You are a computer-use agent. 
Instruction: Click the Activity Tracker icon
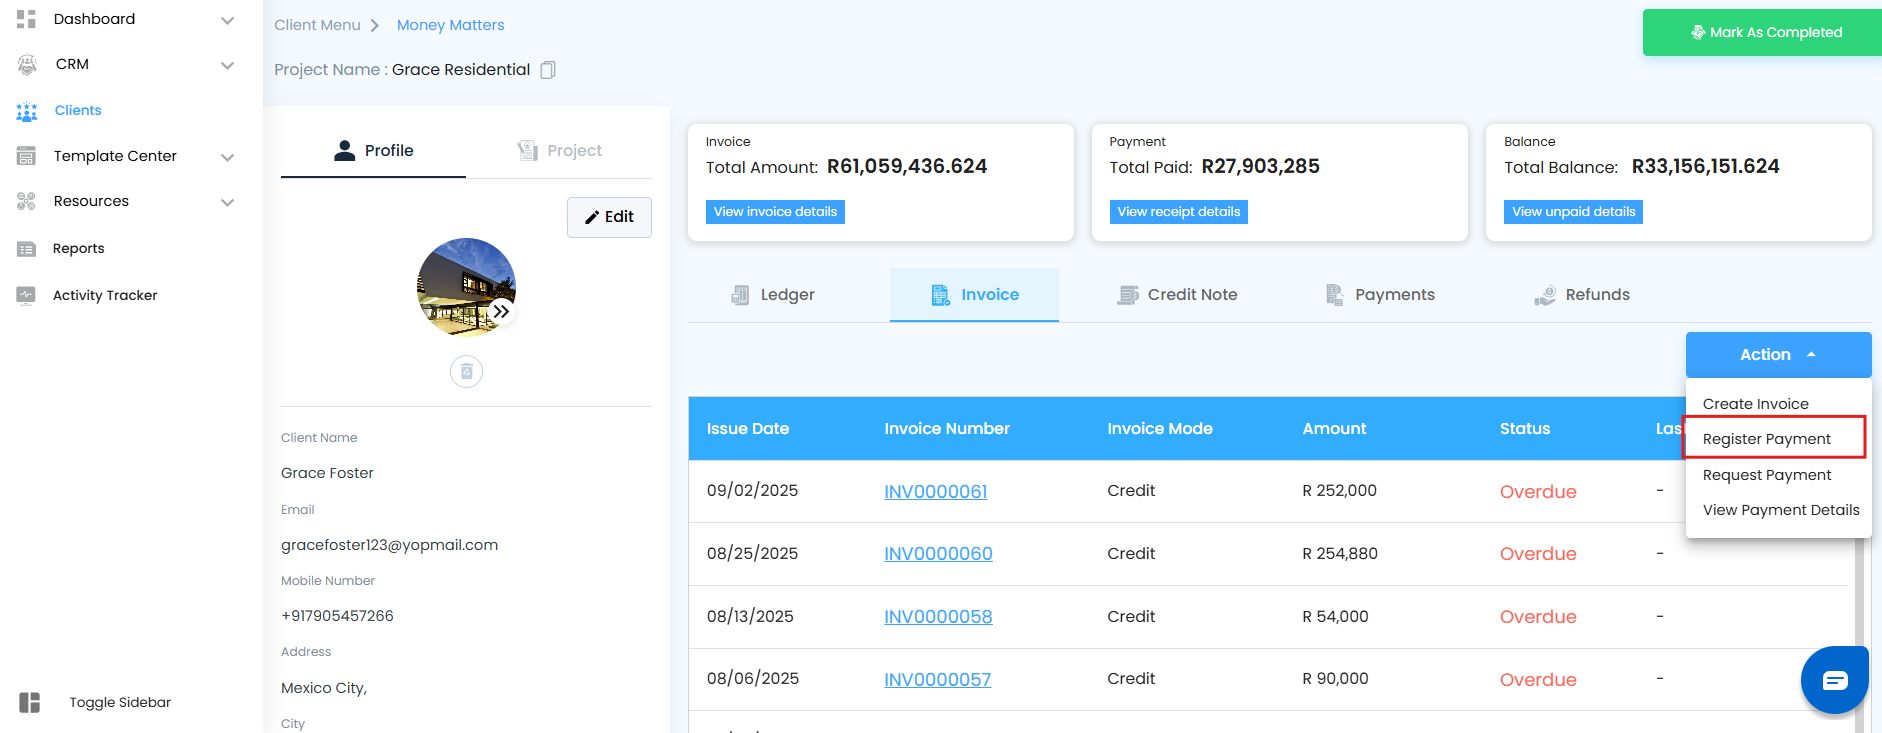pos(27,295)
